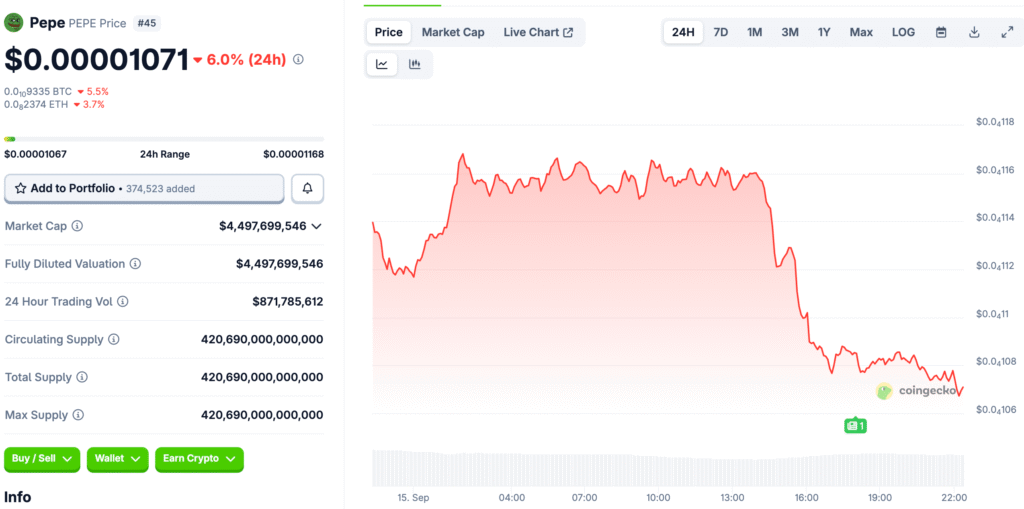Click the Max Supply info icon

point(78,415)
